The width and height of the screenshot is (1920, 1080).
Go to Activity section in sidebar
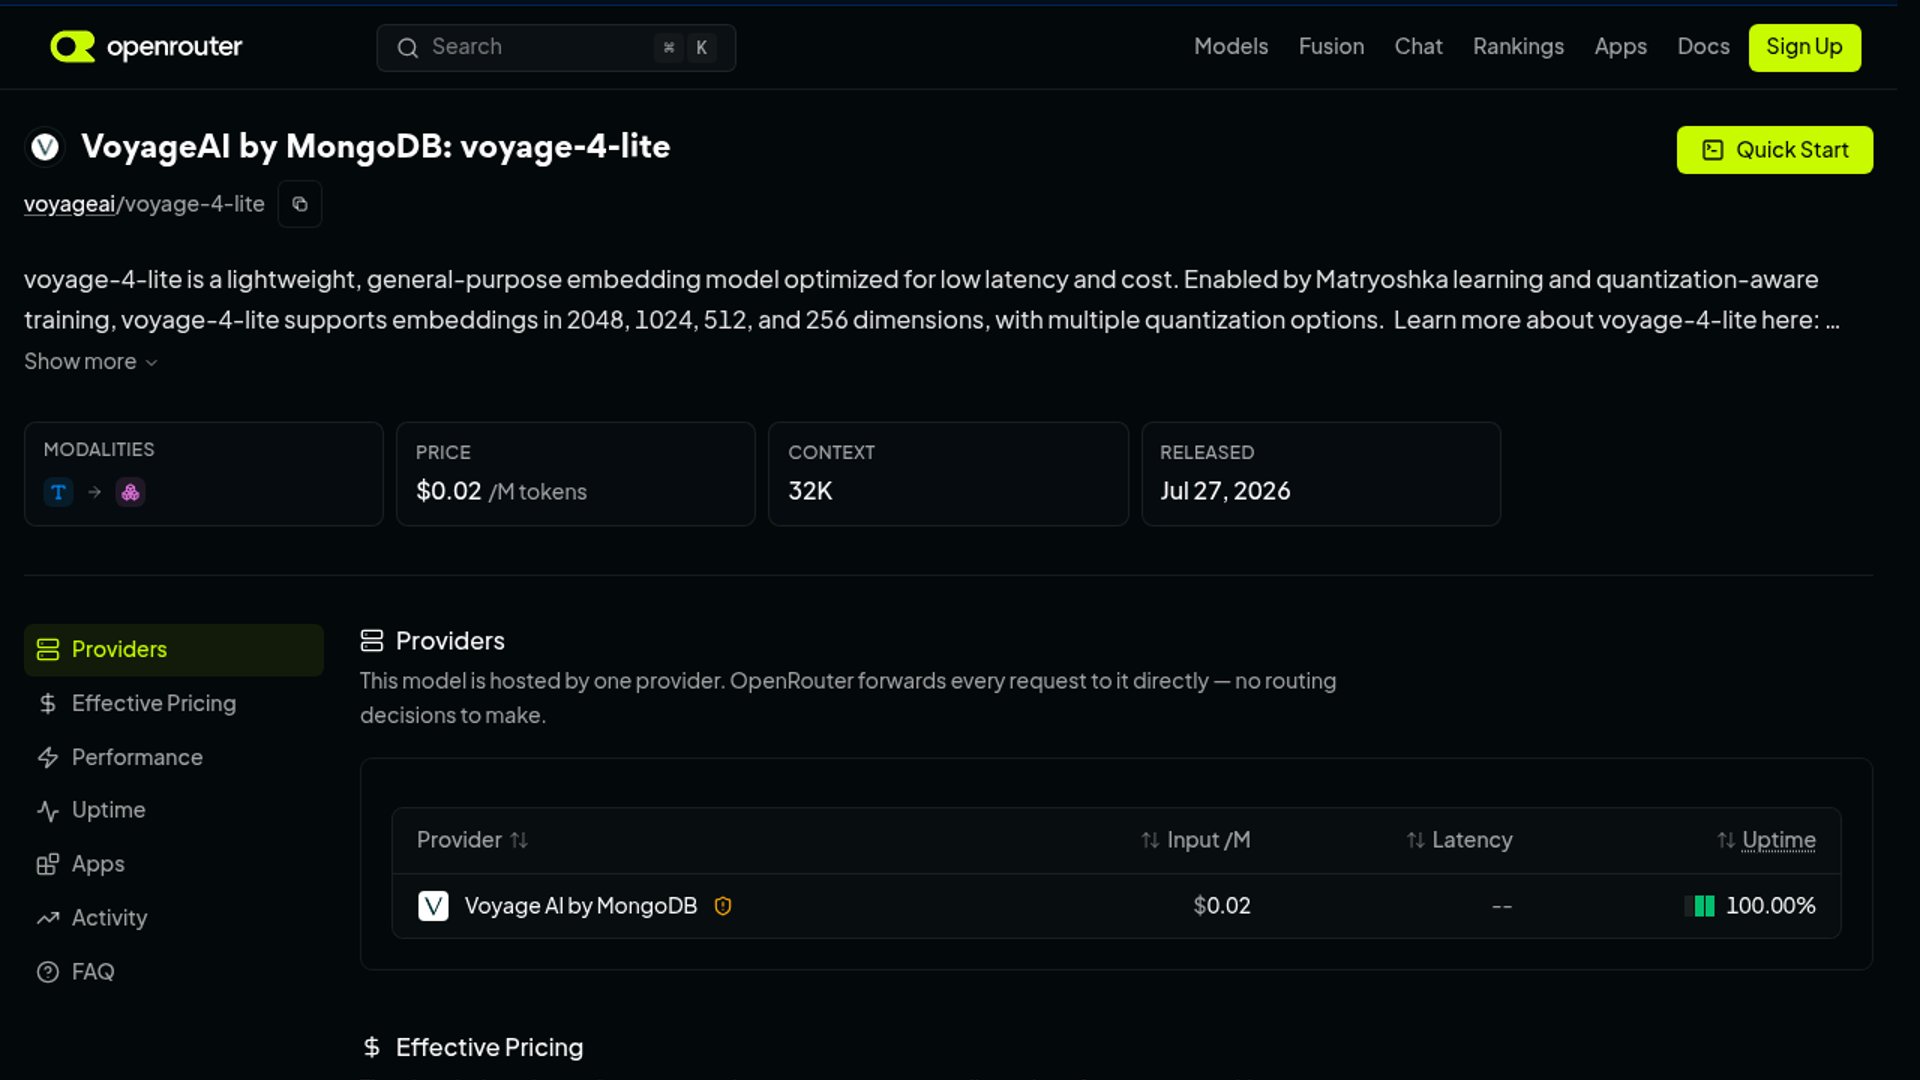click(x=174, y=918)
